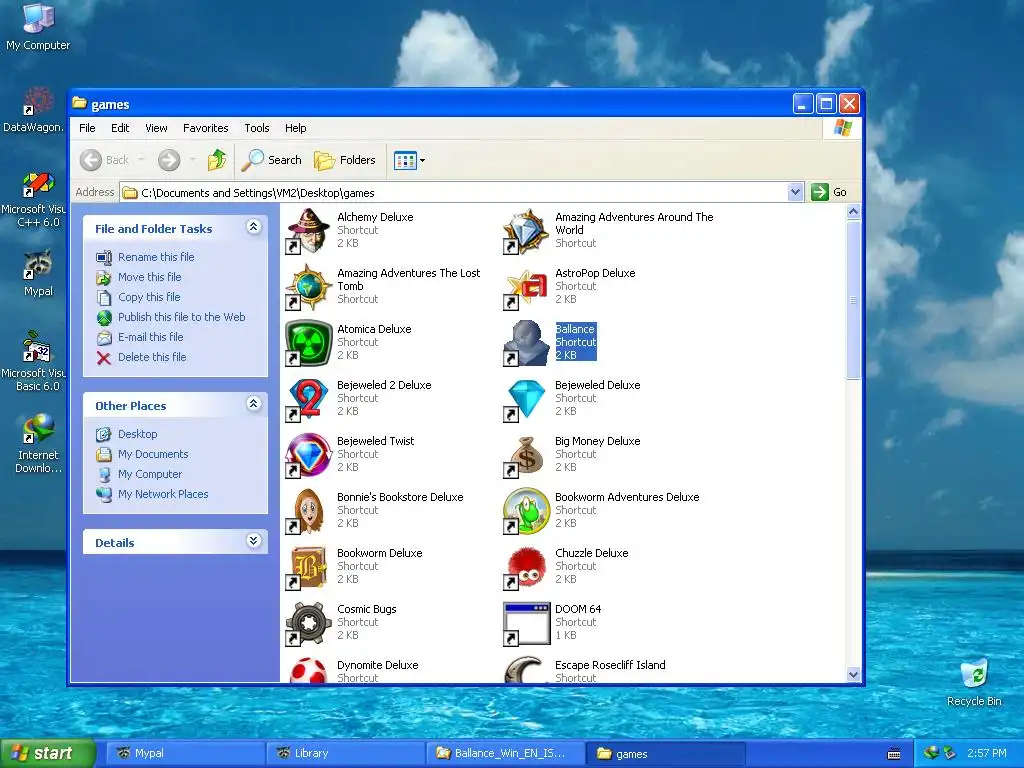The width and height of the screenshot is (1024, 768).
Task: Select Amazing Adventures The Lost Tomb icon
Action: click(308, 287)
